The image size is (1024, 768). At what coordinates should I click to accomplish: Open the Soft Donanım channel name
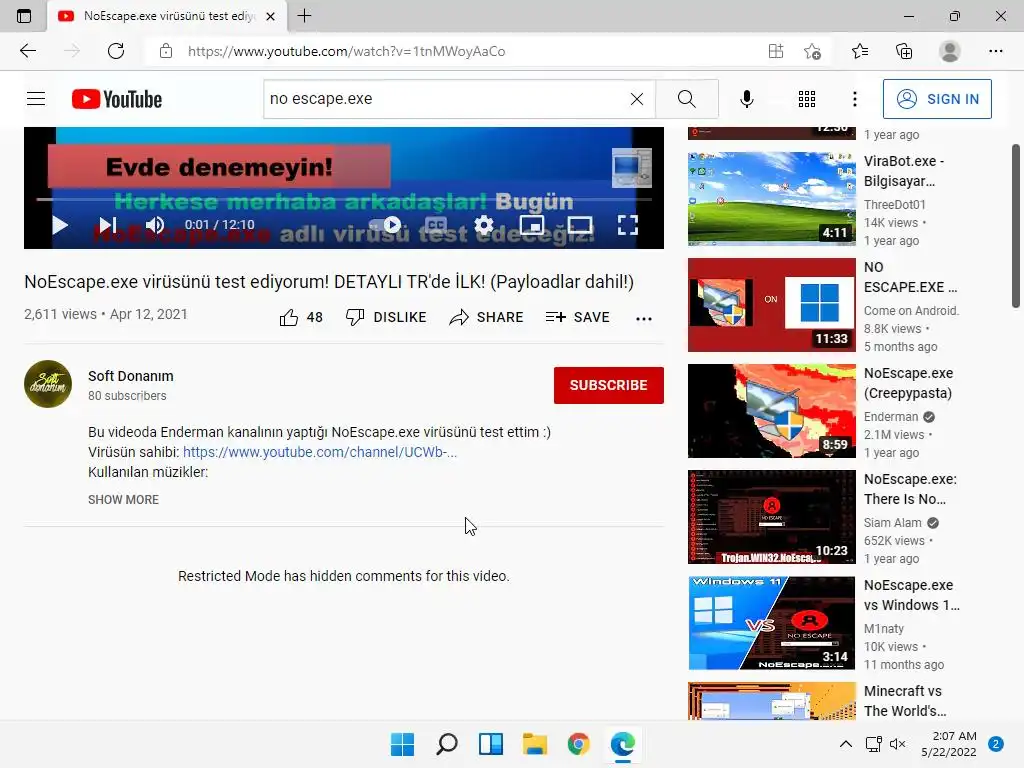point(131,376)
